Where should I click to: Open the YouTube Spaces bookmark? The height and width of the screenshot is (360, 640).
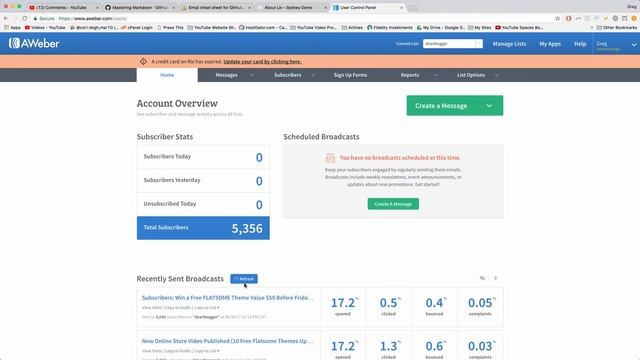(519, 27)
